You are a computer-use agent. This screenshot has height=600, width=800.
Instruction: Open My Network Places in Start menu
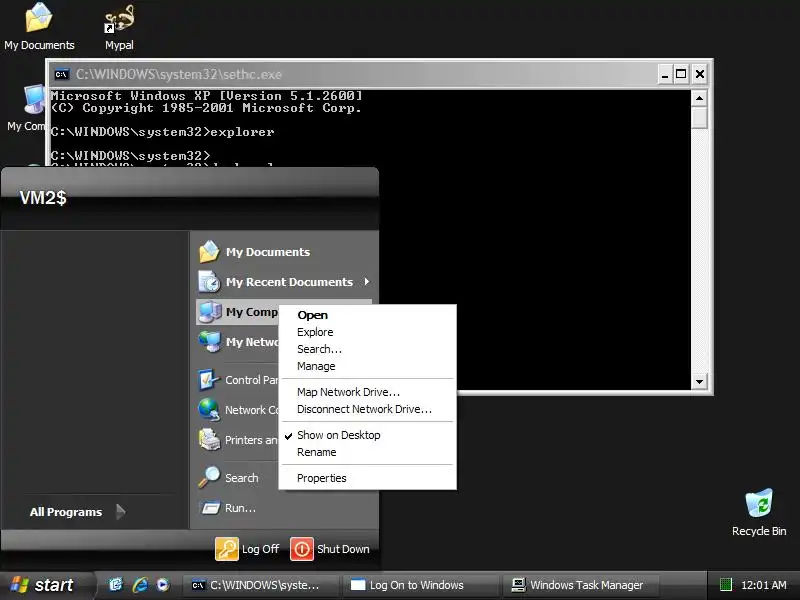point(238,342)
